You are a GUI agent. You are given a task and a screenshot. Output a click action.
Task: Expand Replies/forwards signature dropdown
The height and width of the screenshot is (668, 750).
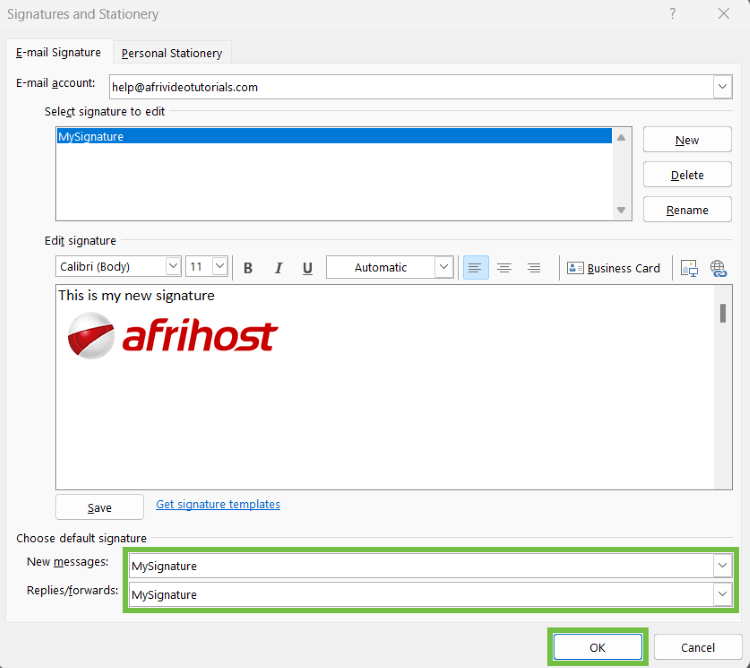click(x=722, y=595)
